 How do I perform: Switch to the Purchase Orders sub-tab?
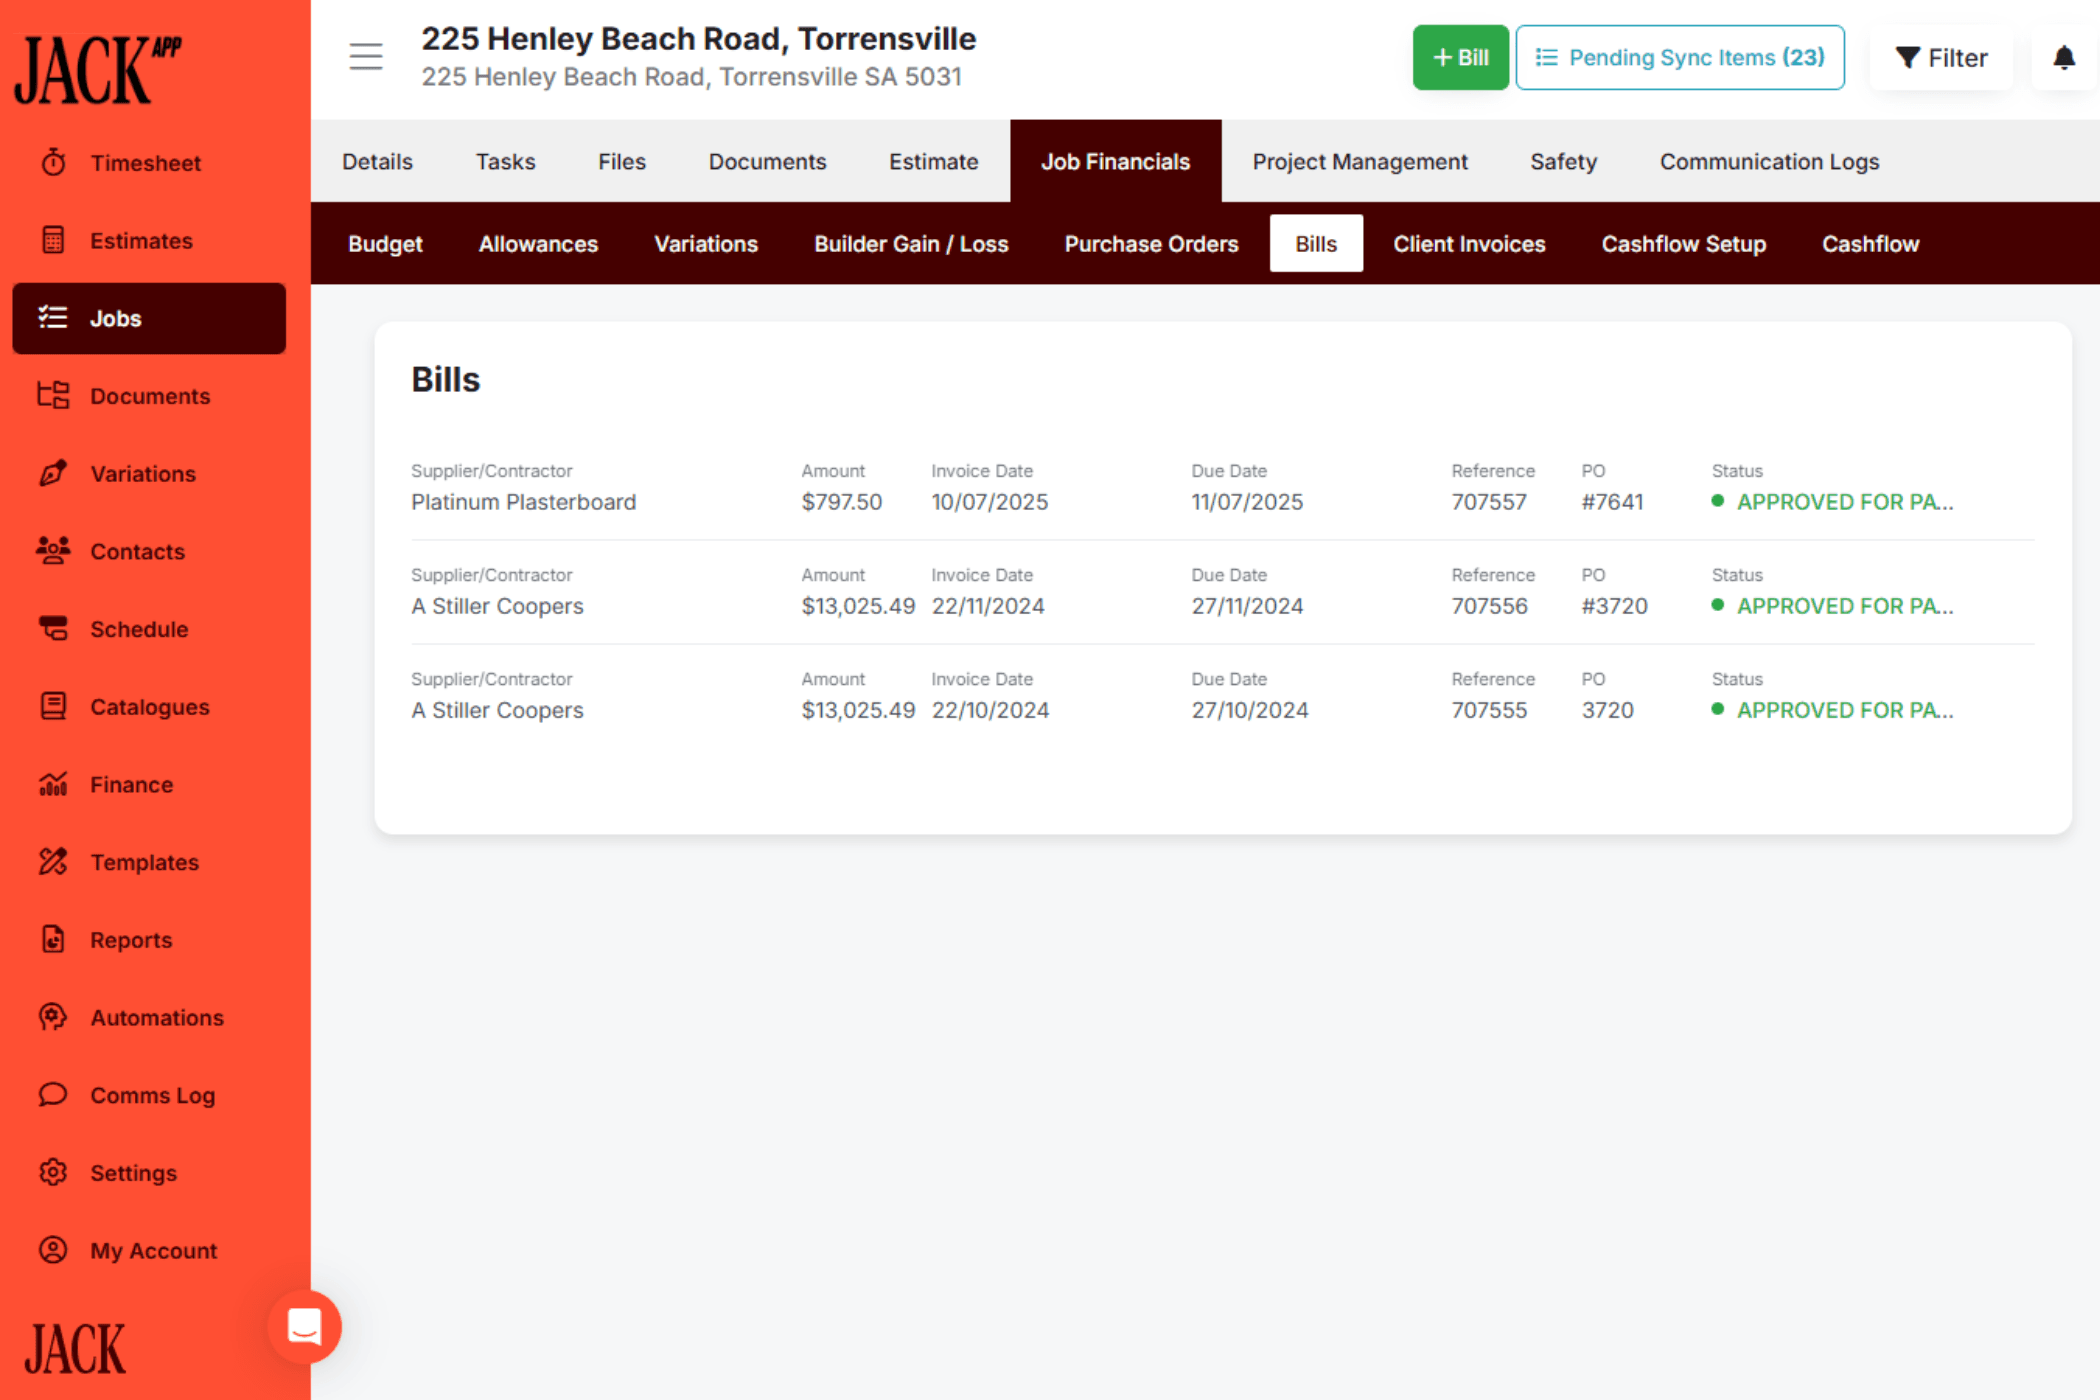click(x=1151, y=244)
